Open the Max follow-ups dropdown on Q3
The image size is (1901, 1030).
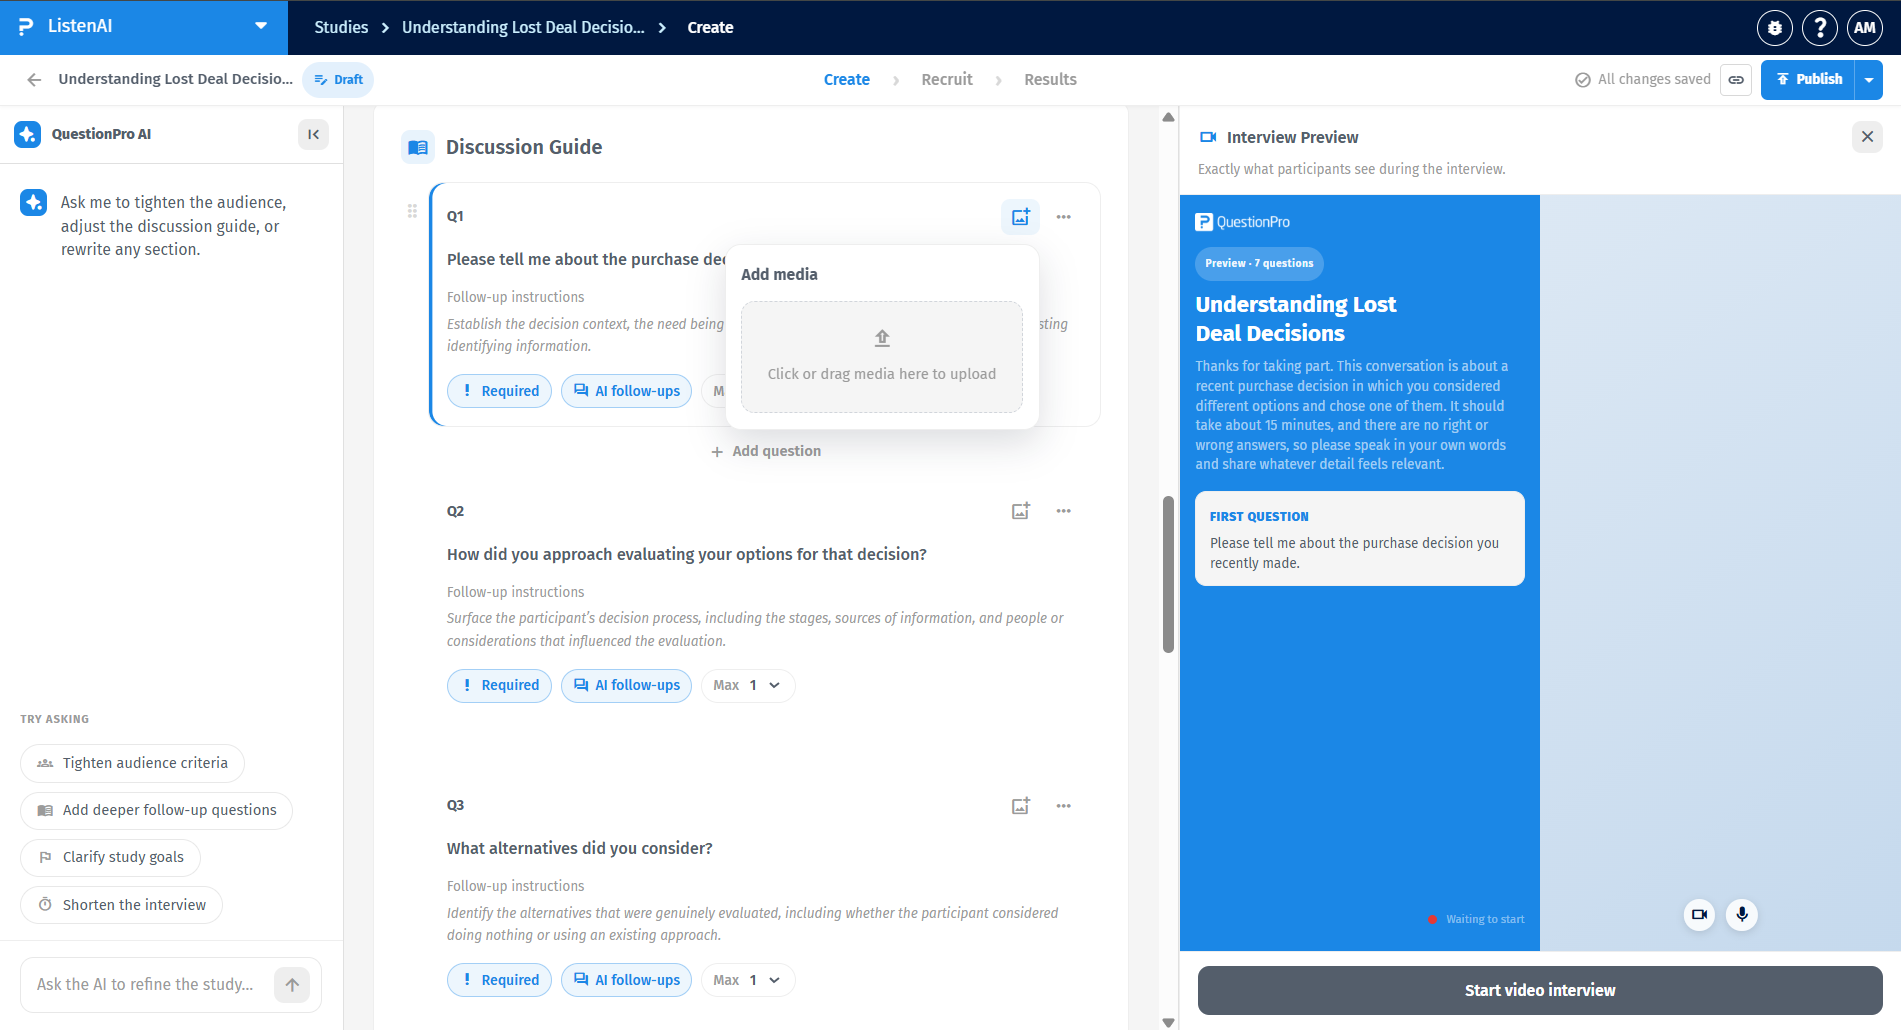click(x=748, y=980)
